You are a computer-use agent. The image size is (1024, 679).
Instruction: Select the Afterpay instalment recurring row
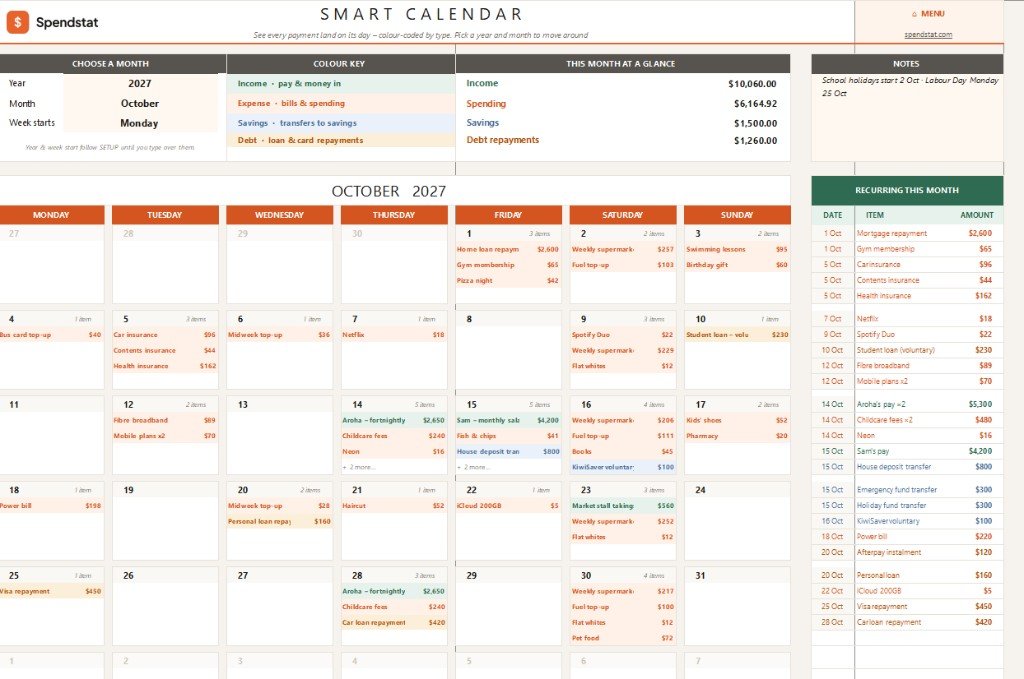(x=907, y=552)
